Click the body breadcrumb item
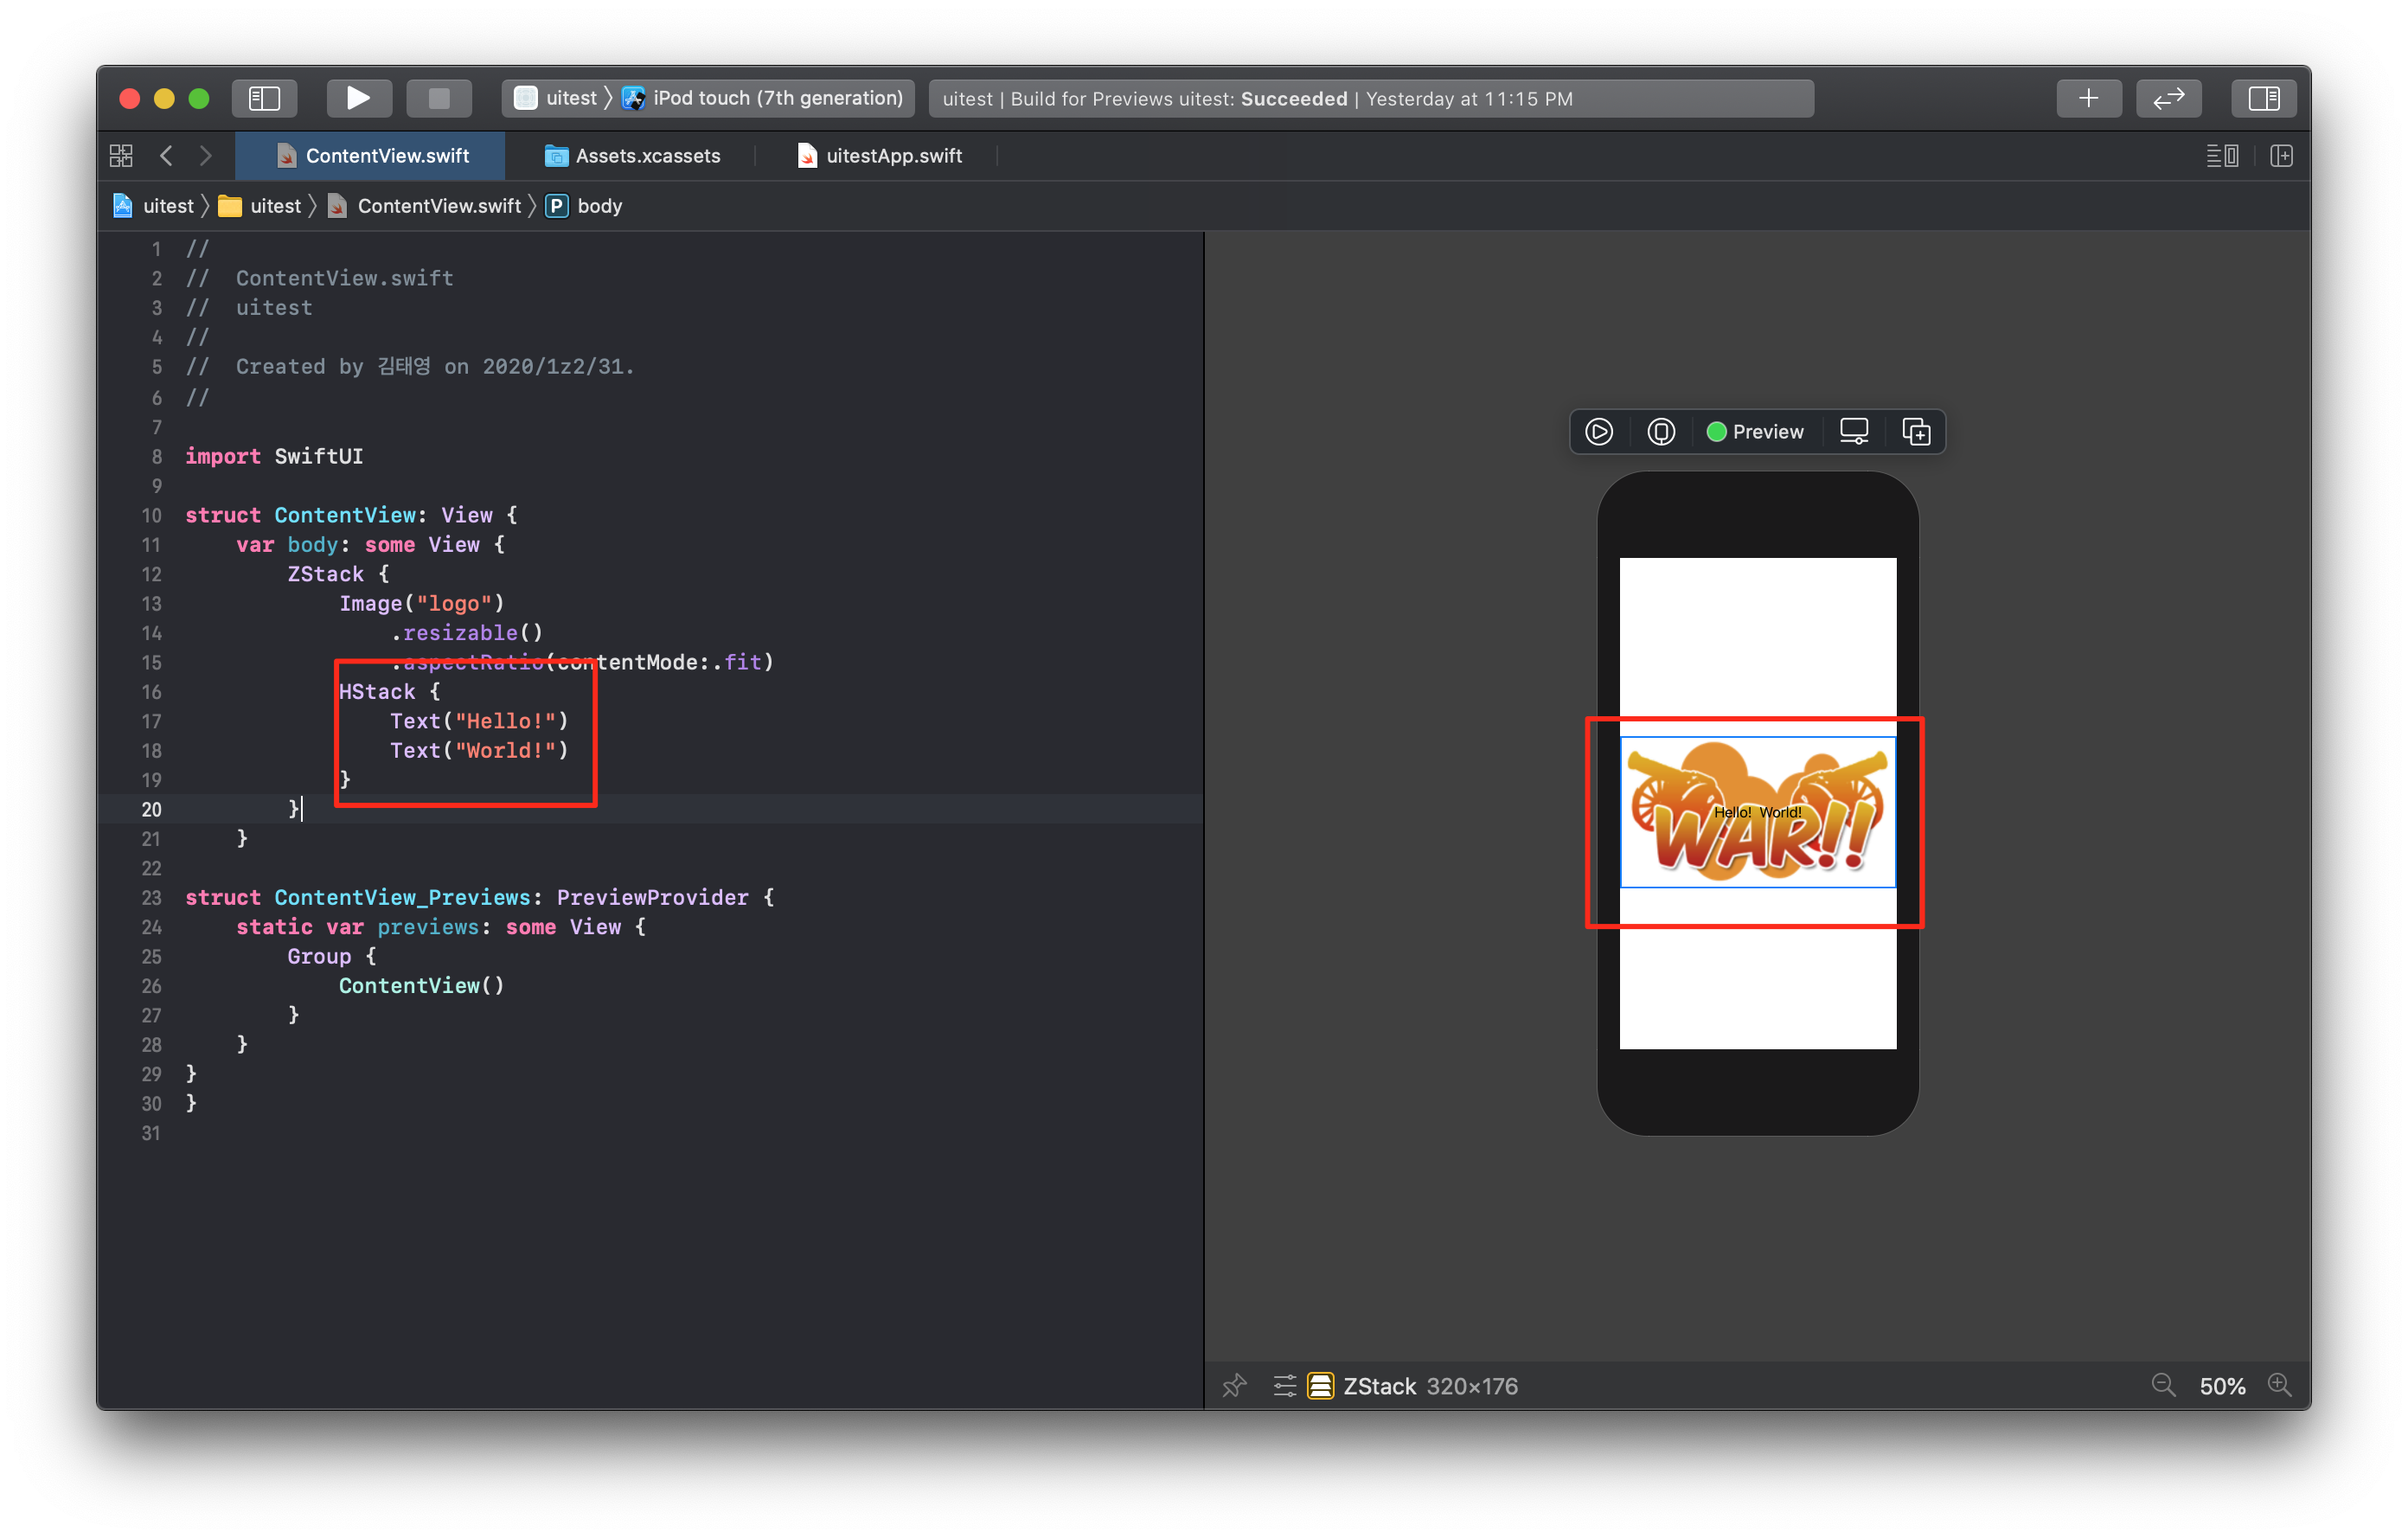2408x1538 pixels. (x=598, y=206)
